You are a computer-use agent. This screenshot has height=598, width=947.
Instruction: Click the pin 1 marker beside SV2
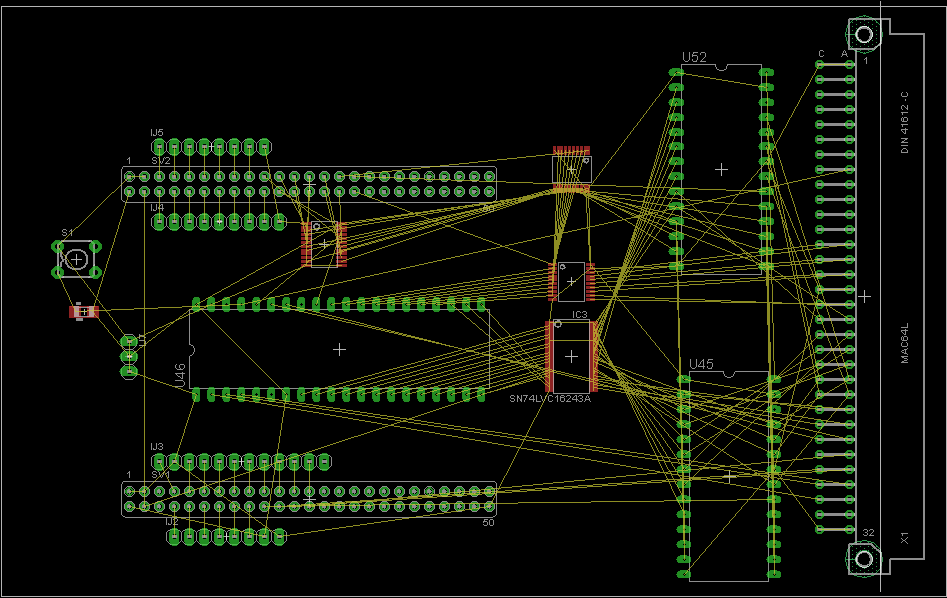(129, 161)
